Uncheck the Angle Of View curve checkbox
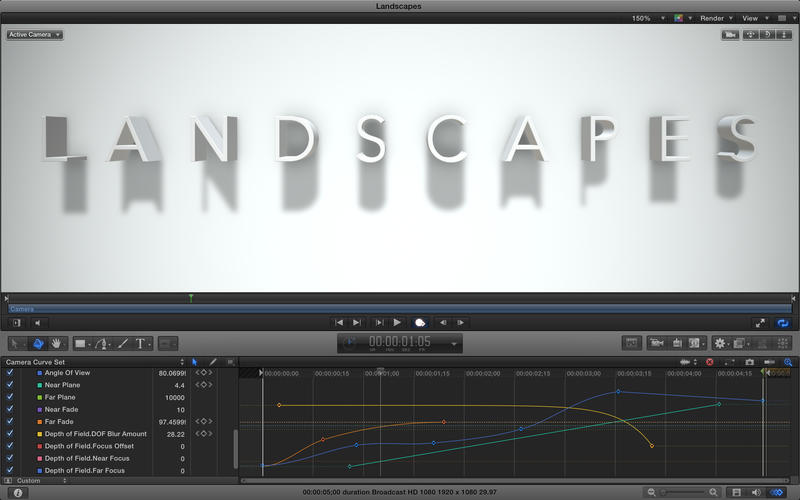The image size is (800, 500). (x=10, y=372)
